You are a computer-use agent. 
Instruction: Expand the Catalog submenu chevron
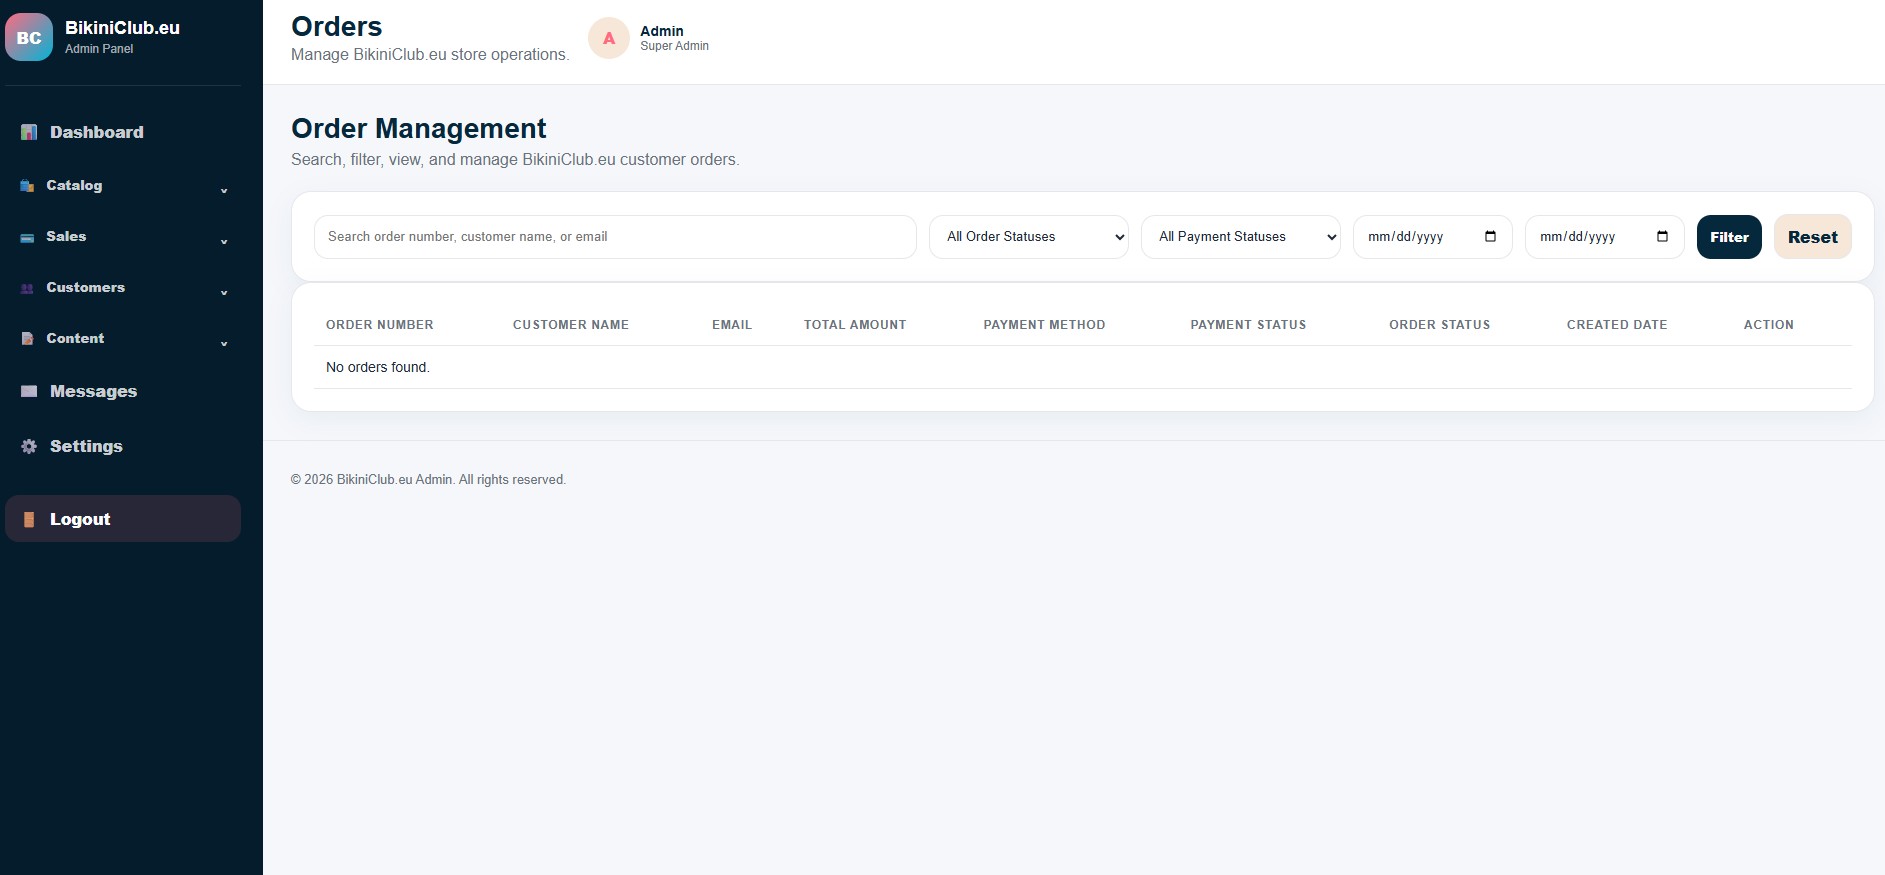[x=224, y=190]
